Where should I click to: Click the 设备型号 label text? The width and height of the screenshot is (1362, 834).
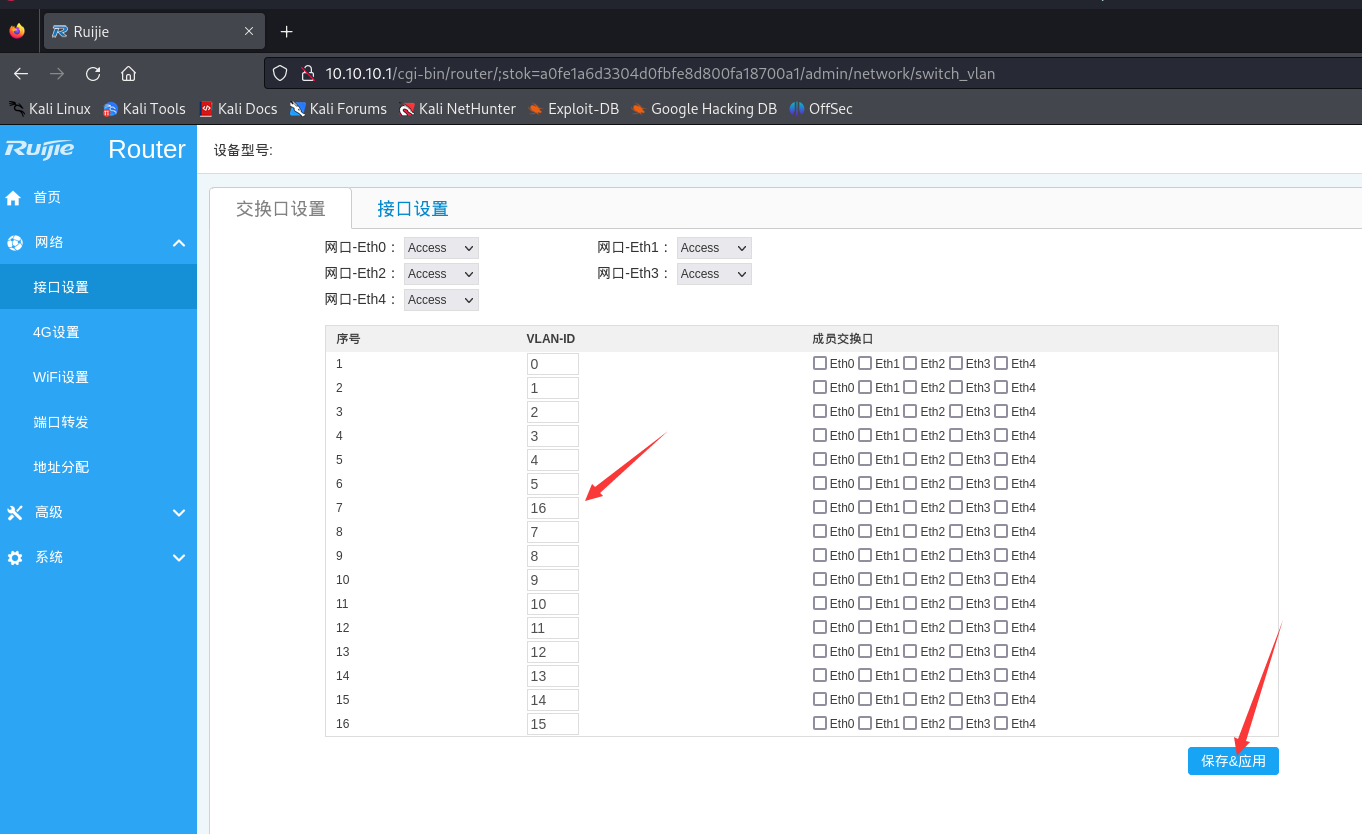click(243, 150)
